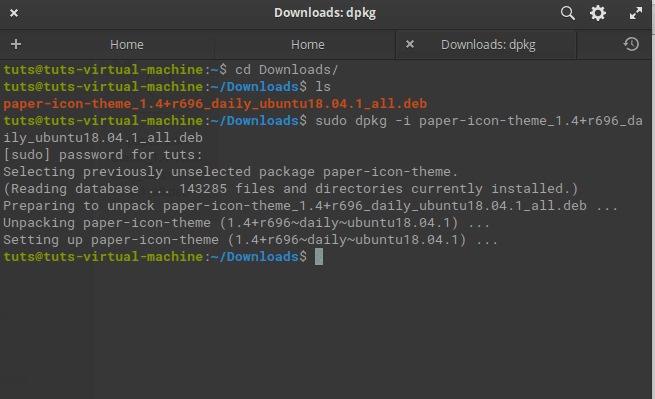Close the Downloads: dpkg tab

(410, 44)
